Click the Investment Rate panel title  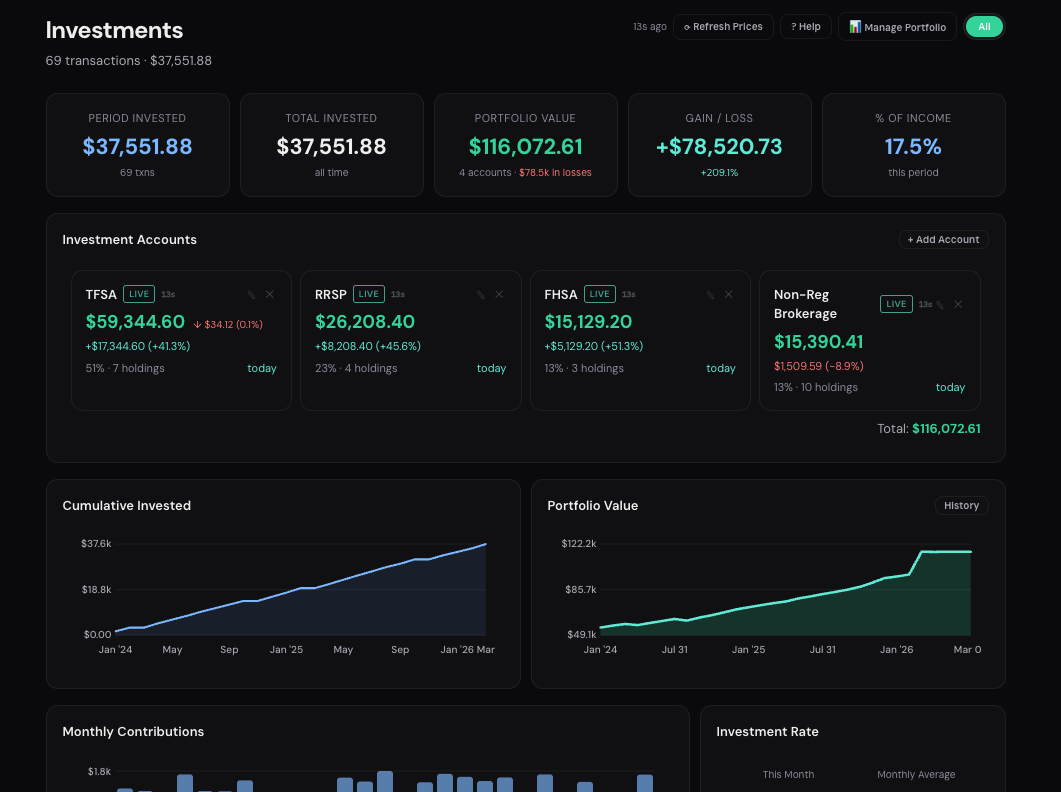pyautogui.click(x=767, y=732)
